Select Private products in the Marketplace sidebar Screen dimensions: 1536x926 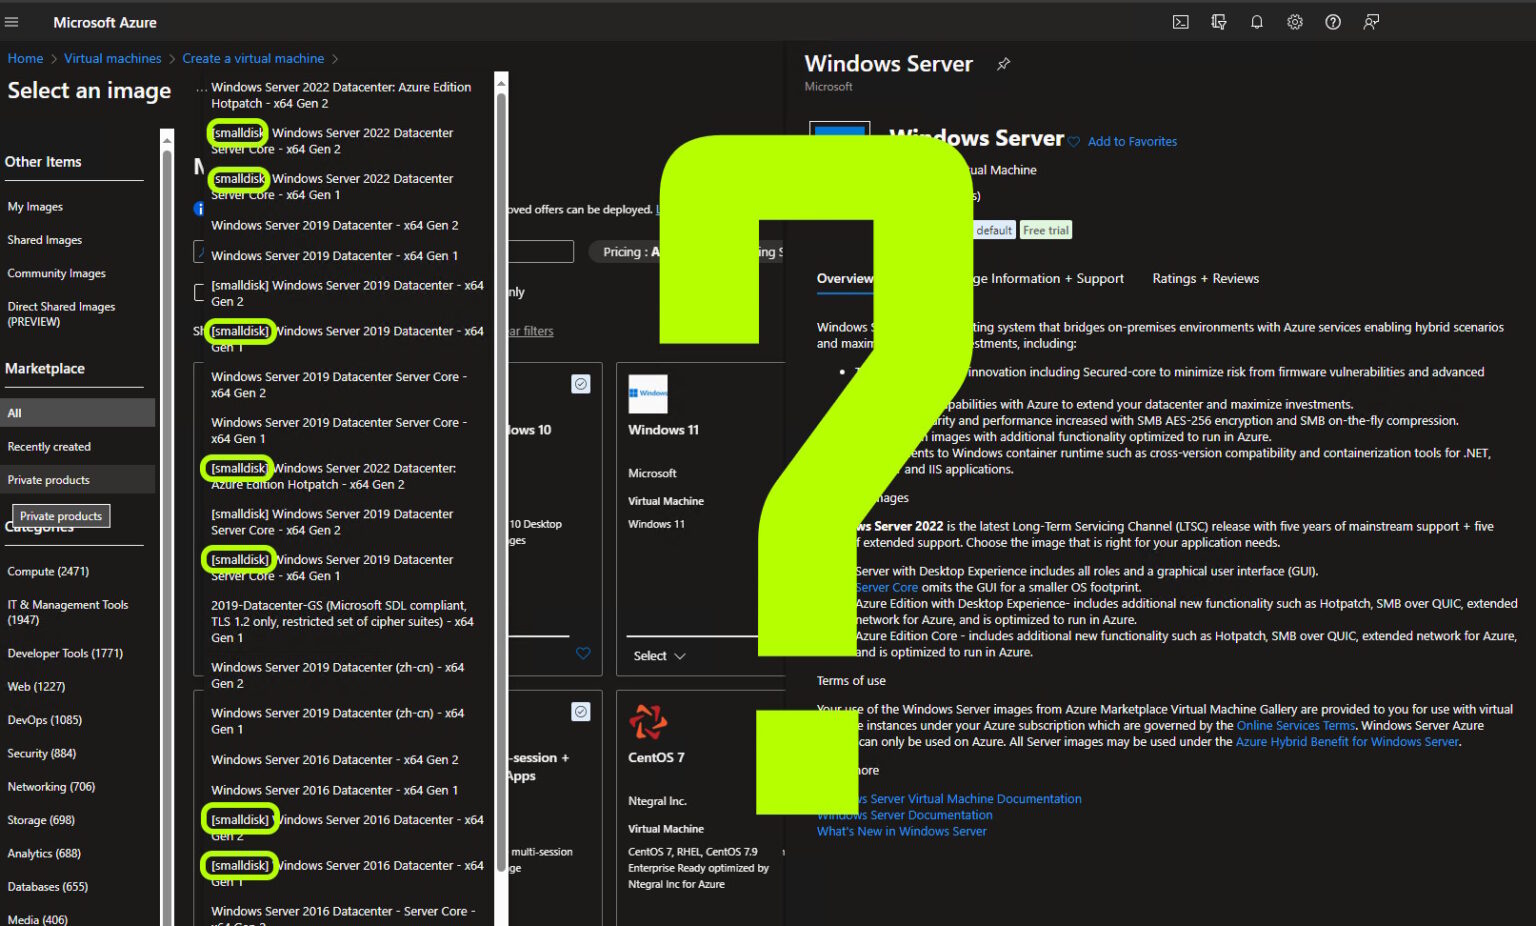tap(48, 479)
